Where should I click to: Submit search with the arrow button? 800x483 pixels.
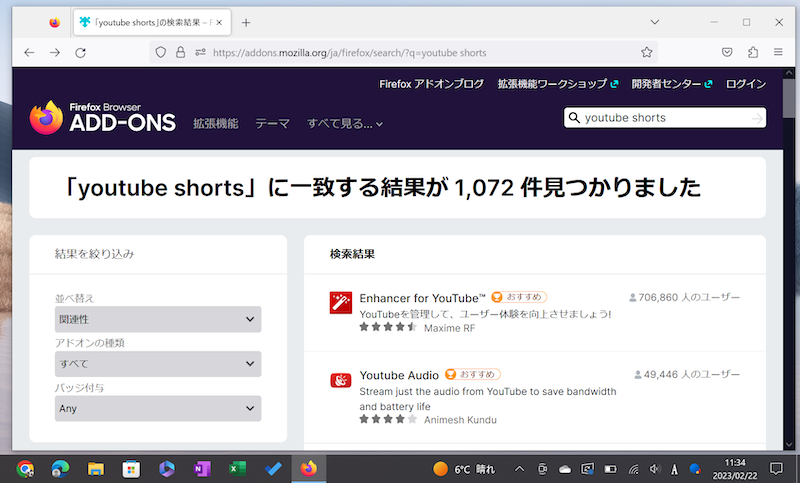pyautogui.click(x=757, y=118)
